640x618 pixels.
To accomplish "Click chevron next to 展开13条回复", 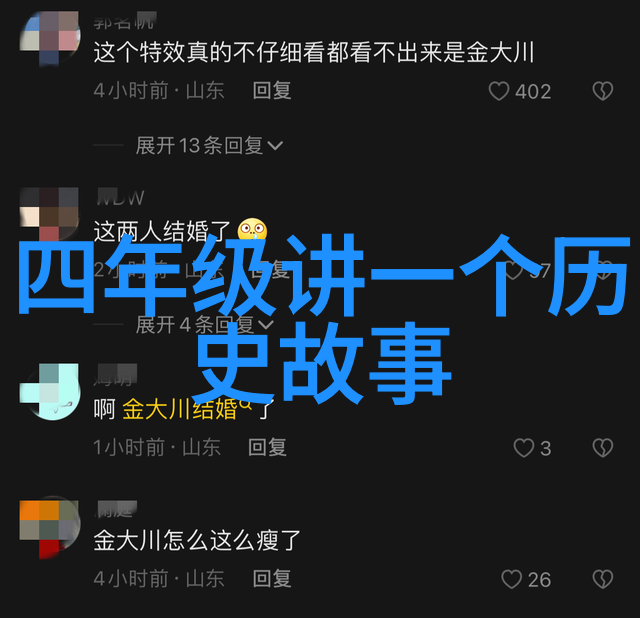I will pyautogui.click(x=275, y=146).
